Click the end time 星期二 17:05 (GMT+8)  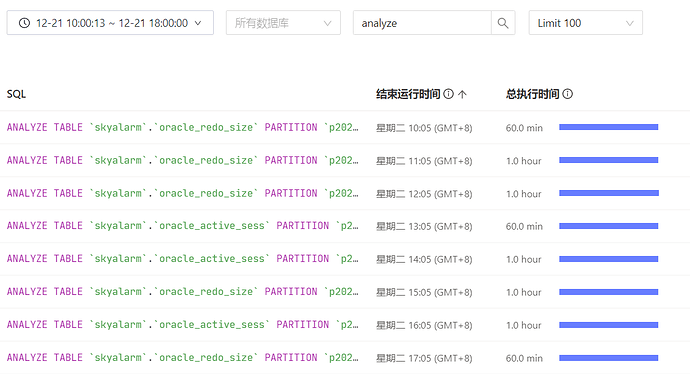tap(424, 359)
